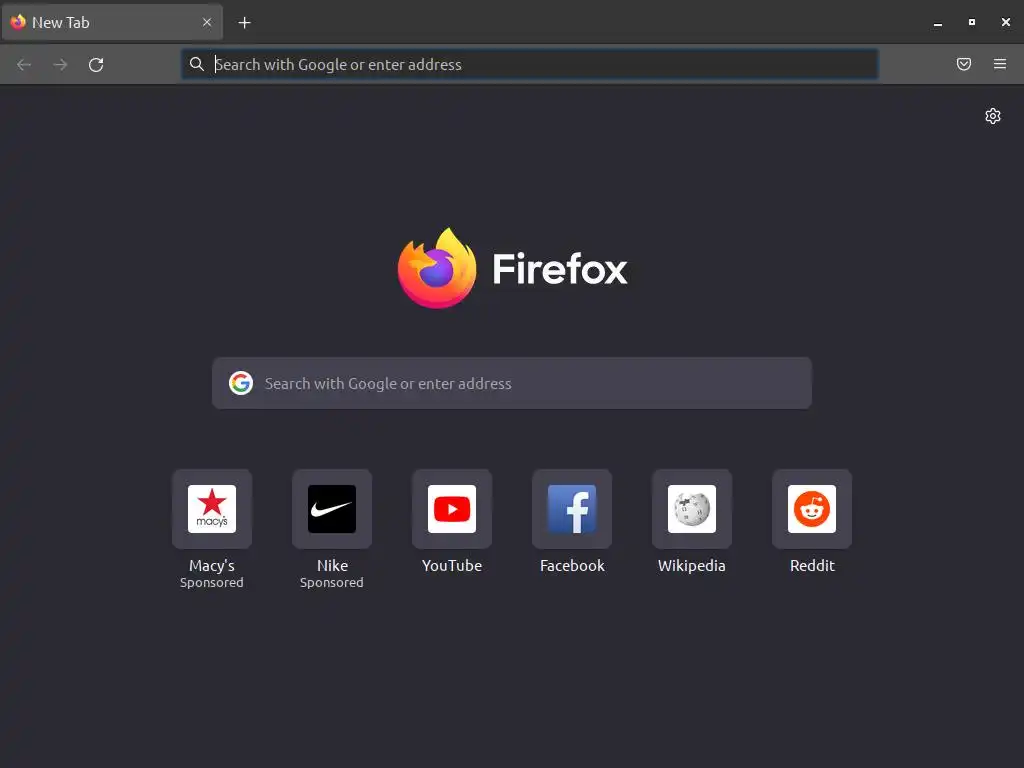The image size is (1024, 768).
Task: Click the Facebook label text
Action: tap(572, 566)
